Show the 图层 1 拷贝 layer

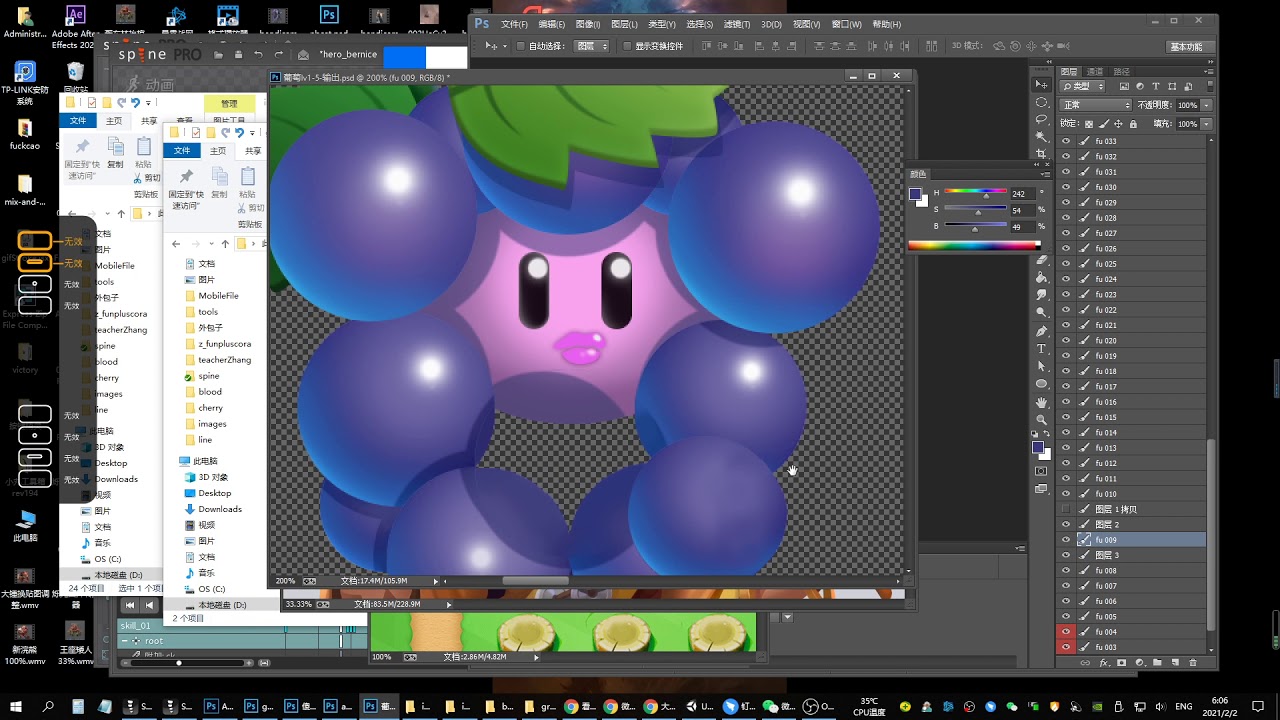coord(1065,509)
